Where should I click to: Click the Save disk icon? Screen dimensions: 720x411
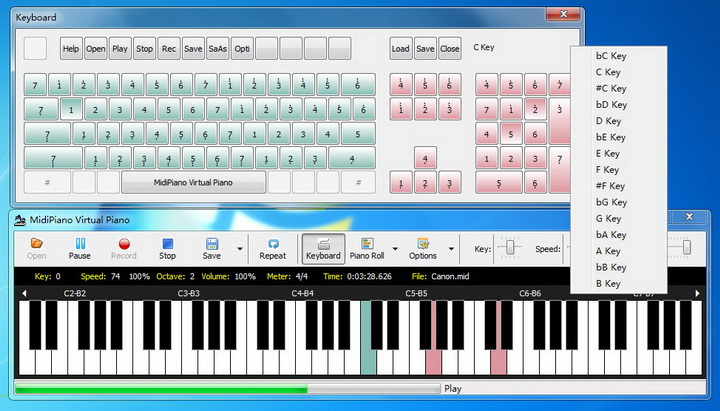(x=212, y=243)
